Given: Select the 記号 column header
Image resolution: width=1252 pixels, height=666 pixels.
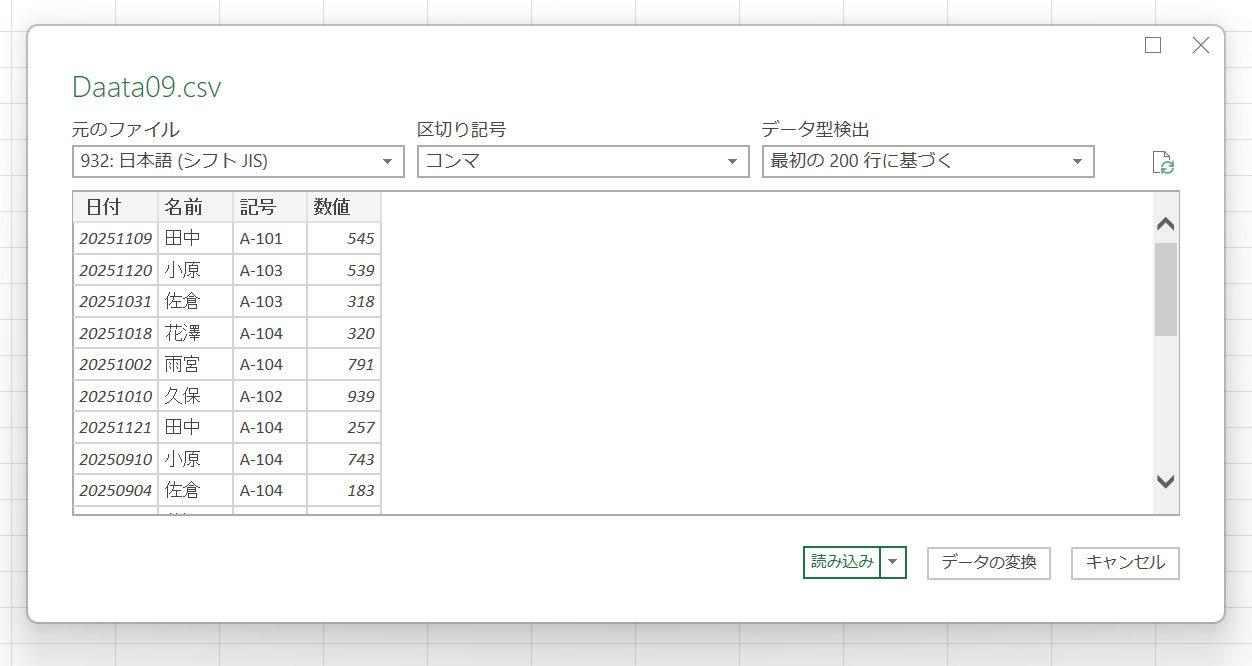Looking at the screenshot, I should pyautogui.click(x=269, y=207).
